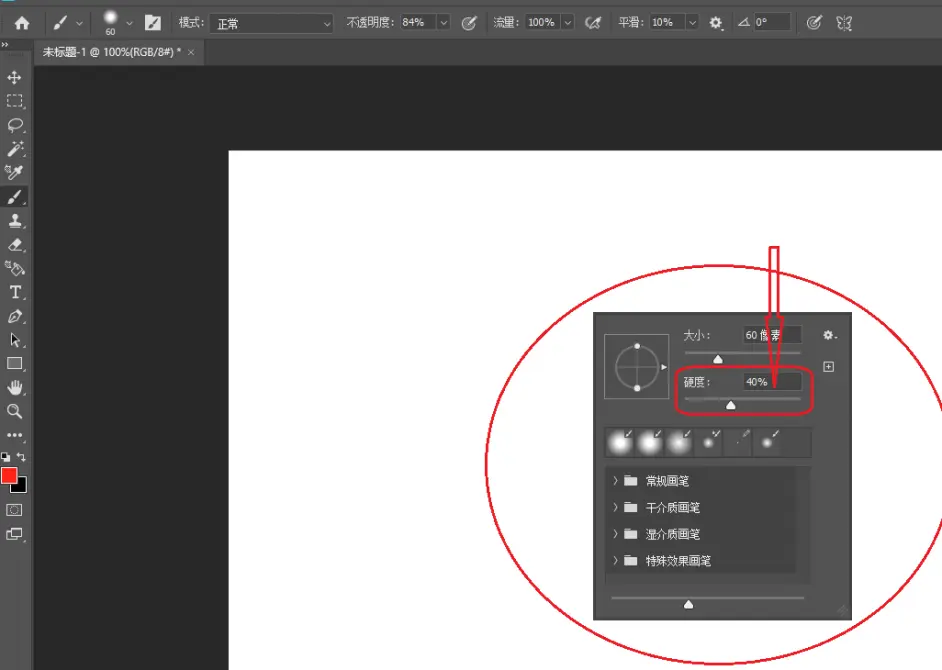Expand the toolbar double-arrow
This screenshot has height=670, width=942.
coord(5,44)
